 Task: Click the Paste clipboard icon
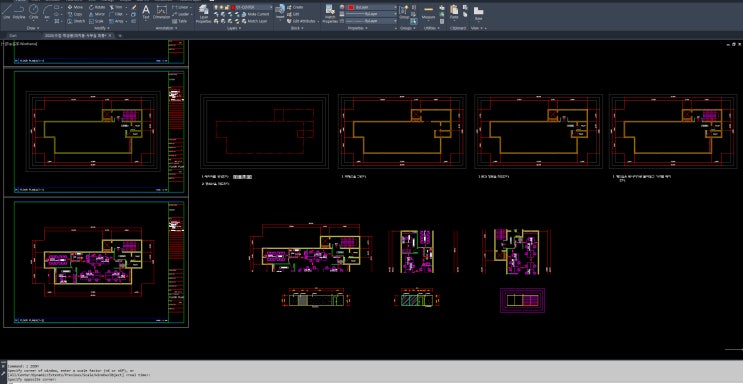click(x=454, y=12)
